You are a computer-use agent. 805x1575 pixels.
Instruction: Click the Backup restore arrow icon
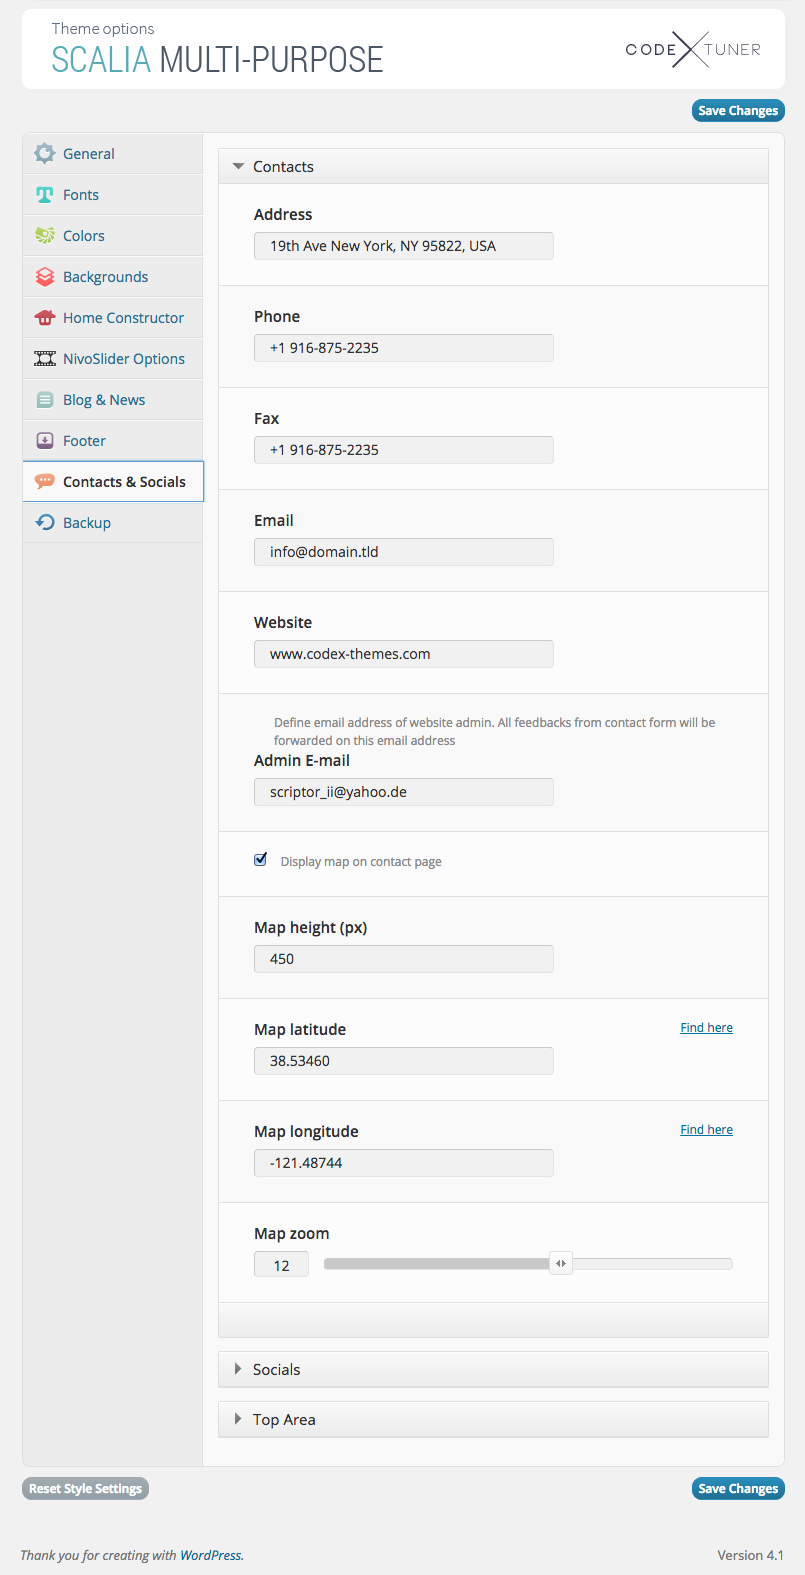coord(44,523)
